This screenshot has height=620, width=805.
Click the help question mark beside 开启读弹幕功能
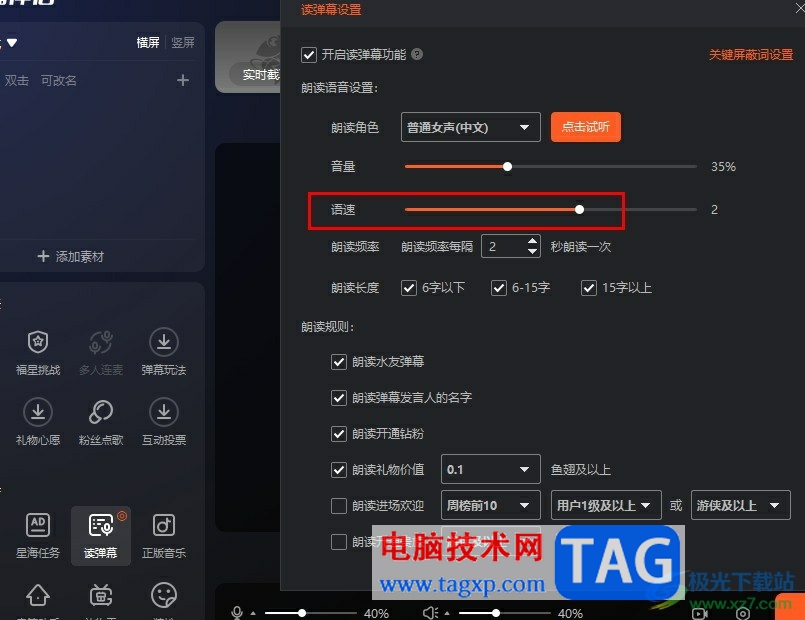point(417,54)
